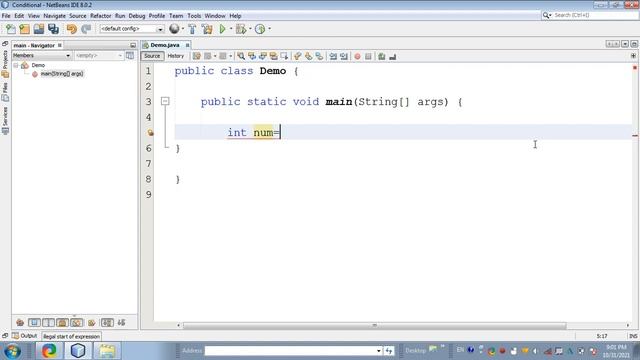Click the Clean and Build icon
Image resolution: width=640 pixels, height=360 pixels.
pos(207,29)
